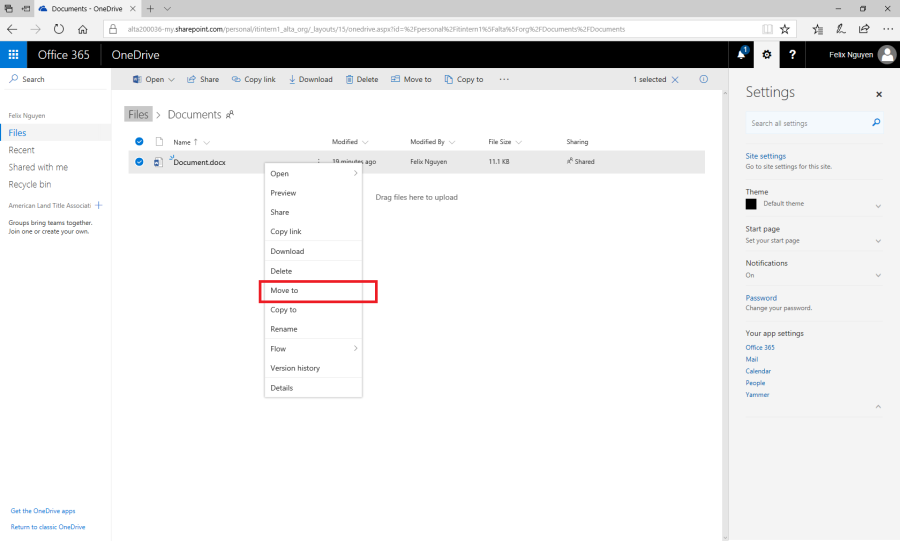Viewport: 900px width, 541px height.
Task: Choose Move to in context menu
Action: 313,290
